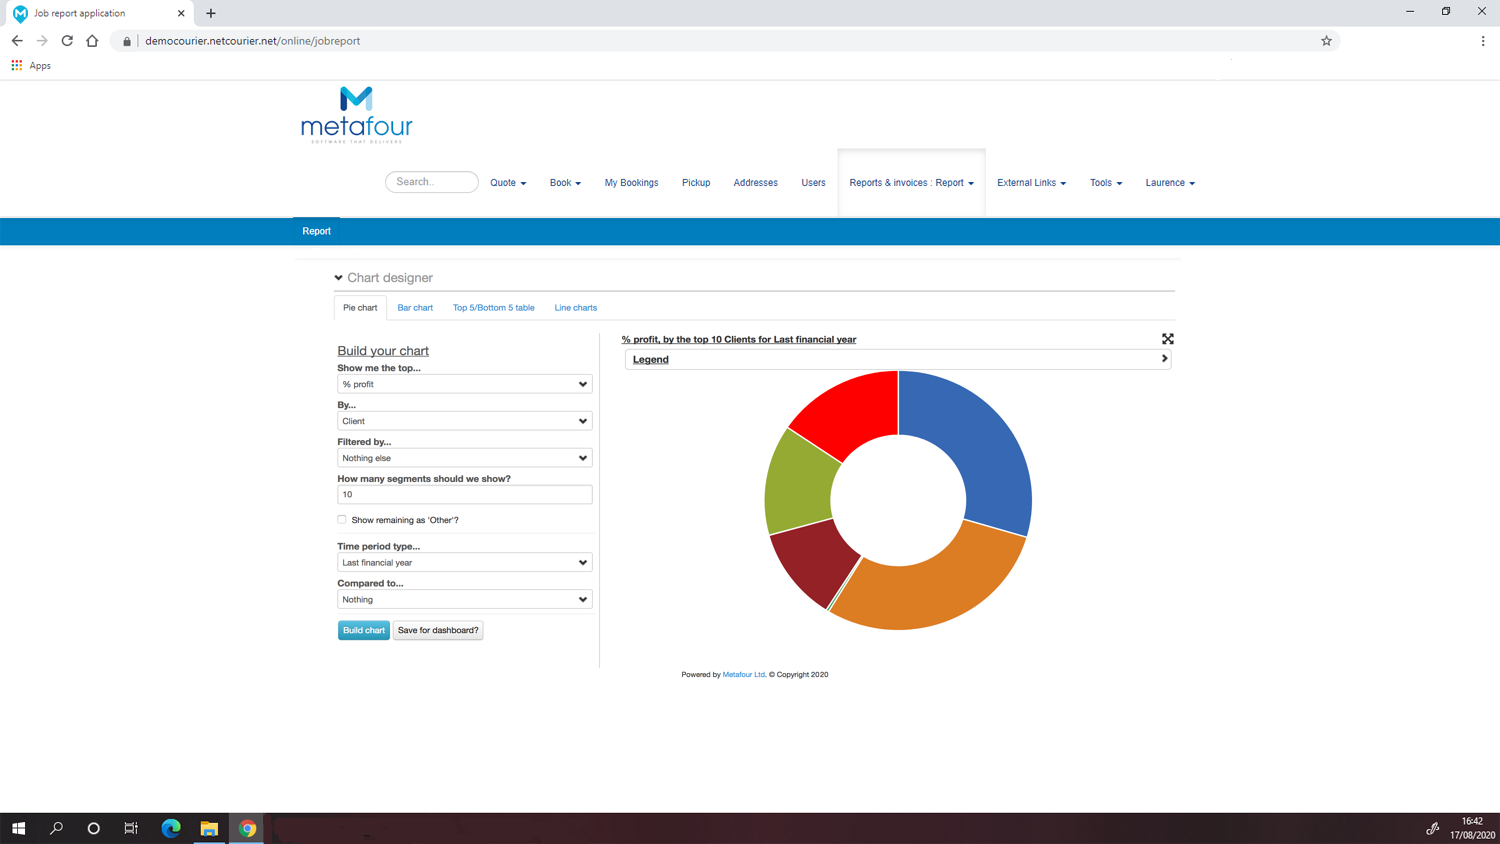This screenshot has height=844, width=1500.
Task: Switch to Line charts tab
Action: point(576,308)
